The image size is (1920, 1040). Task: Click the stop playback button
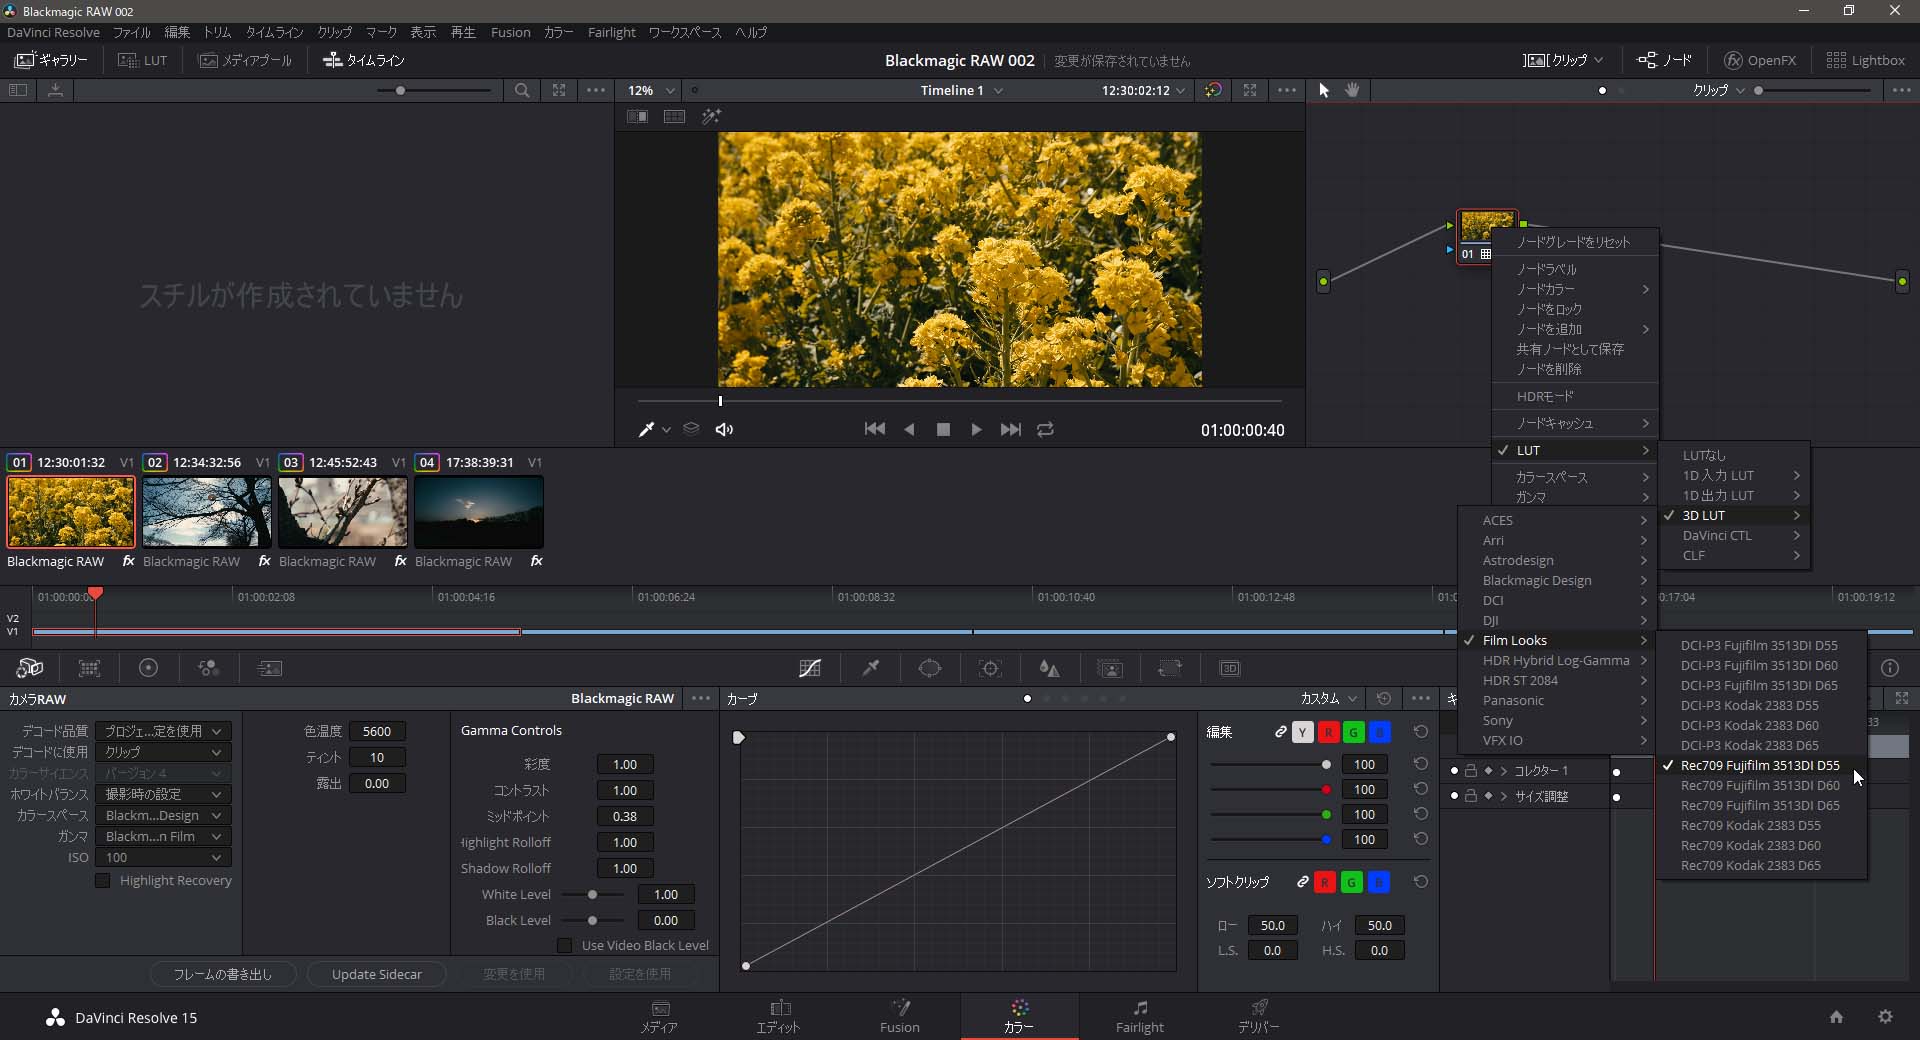point(943,429)
